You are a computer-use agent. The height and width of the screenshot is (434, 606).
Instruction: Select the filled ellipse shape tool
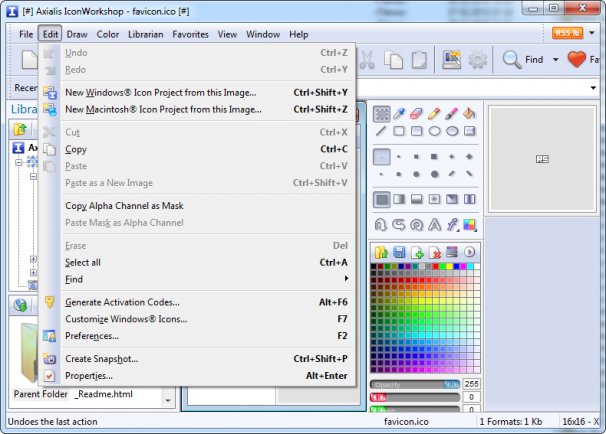pos(452,131)
